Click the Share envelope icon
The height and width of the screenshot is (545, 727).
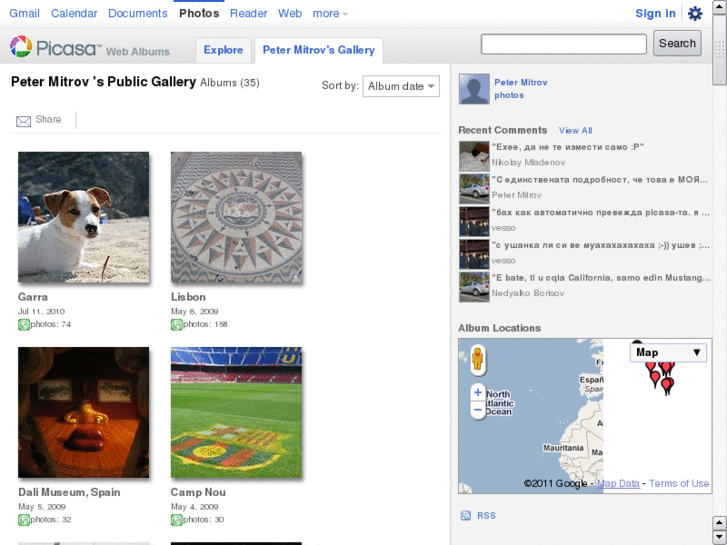(23, 121)
